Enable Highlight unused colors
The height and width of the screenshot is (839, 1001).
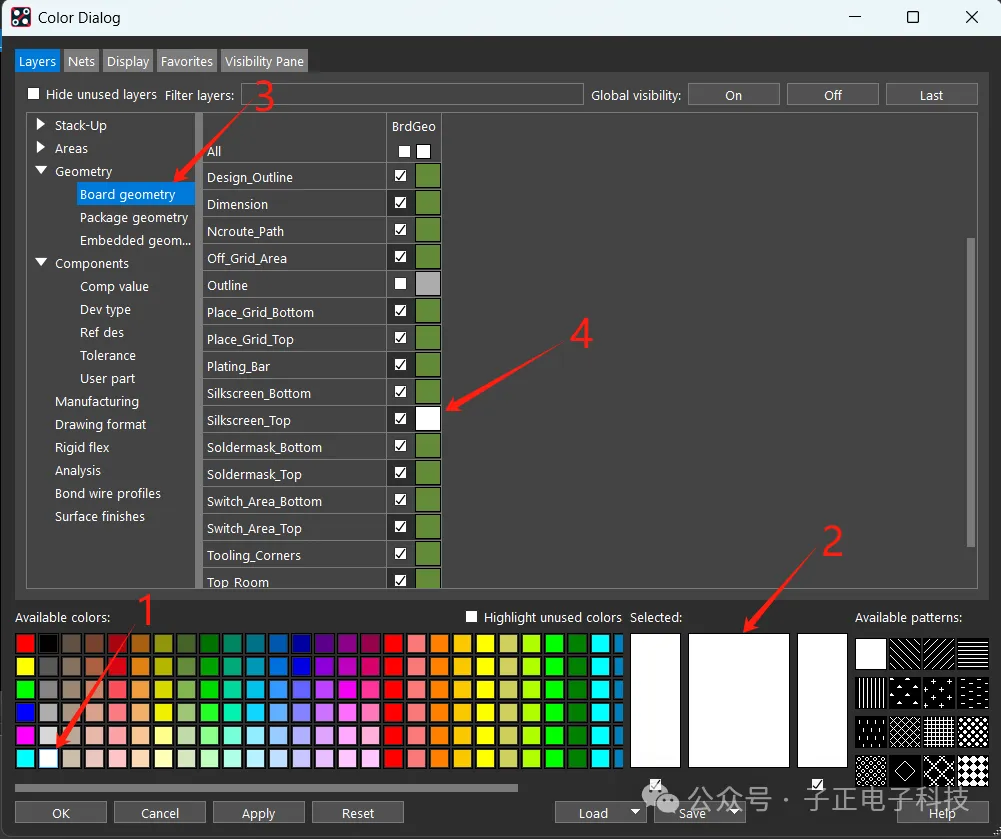[x=471, y=617]
